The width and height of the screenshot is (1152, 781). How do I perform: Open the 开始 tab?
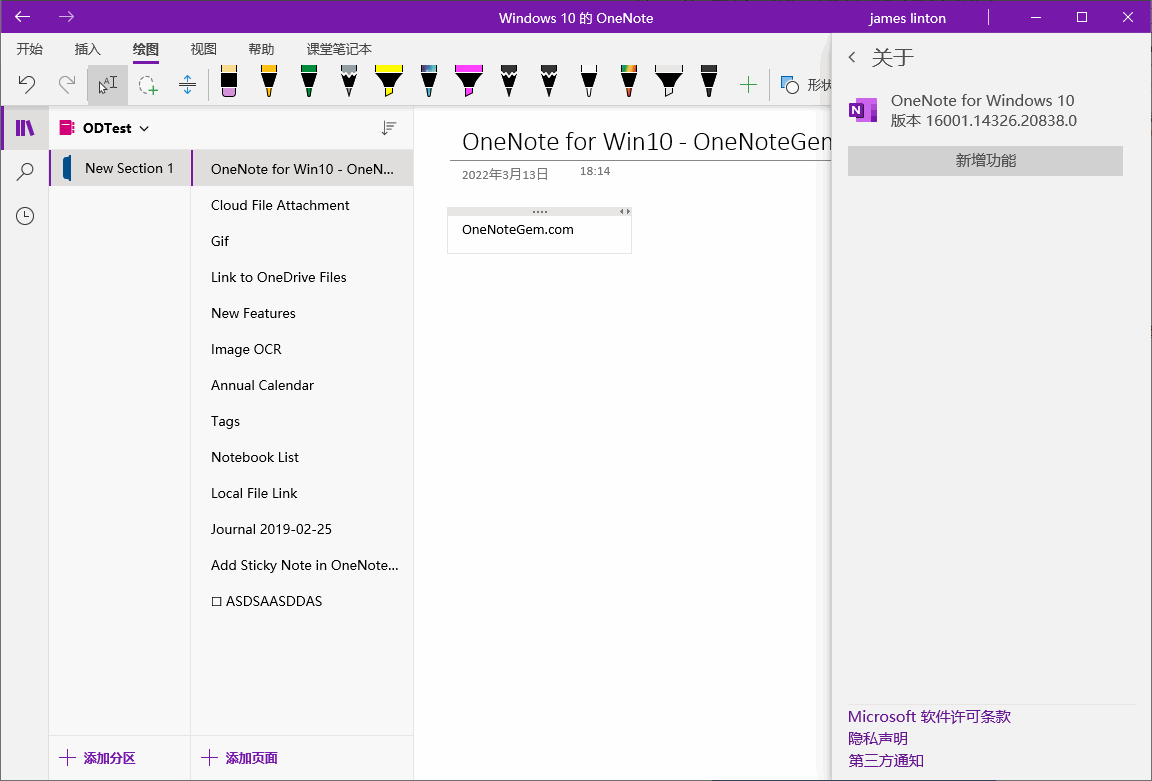(29, 49)
